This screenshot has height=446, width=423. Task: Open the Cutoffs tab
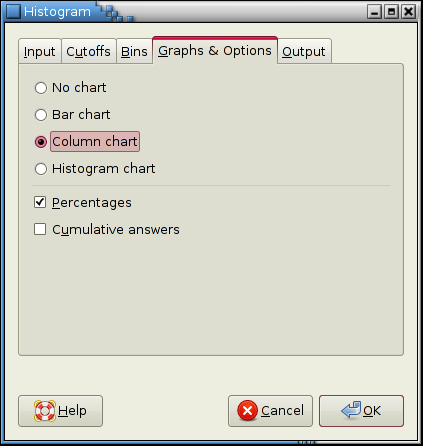(x=88, y=51)
